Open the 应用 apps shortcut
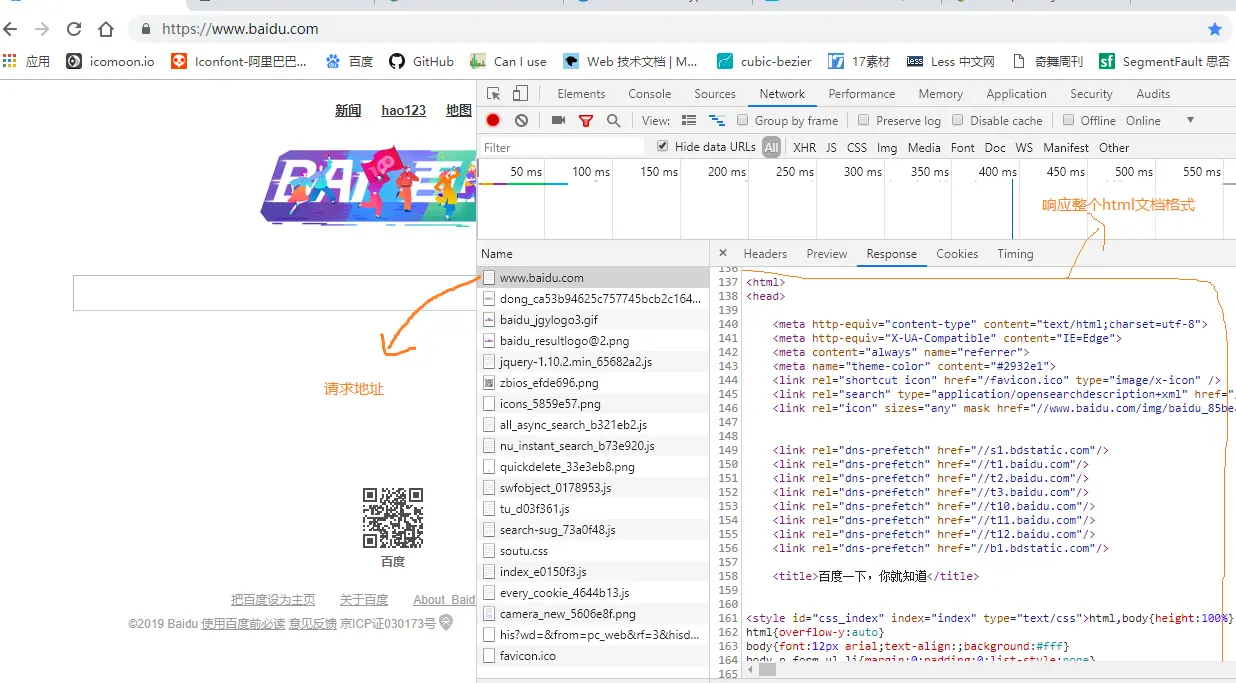Viewport: 1236px width, 683px height. [x=26, y=61]
